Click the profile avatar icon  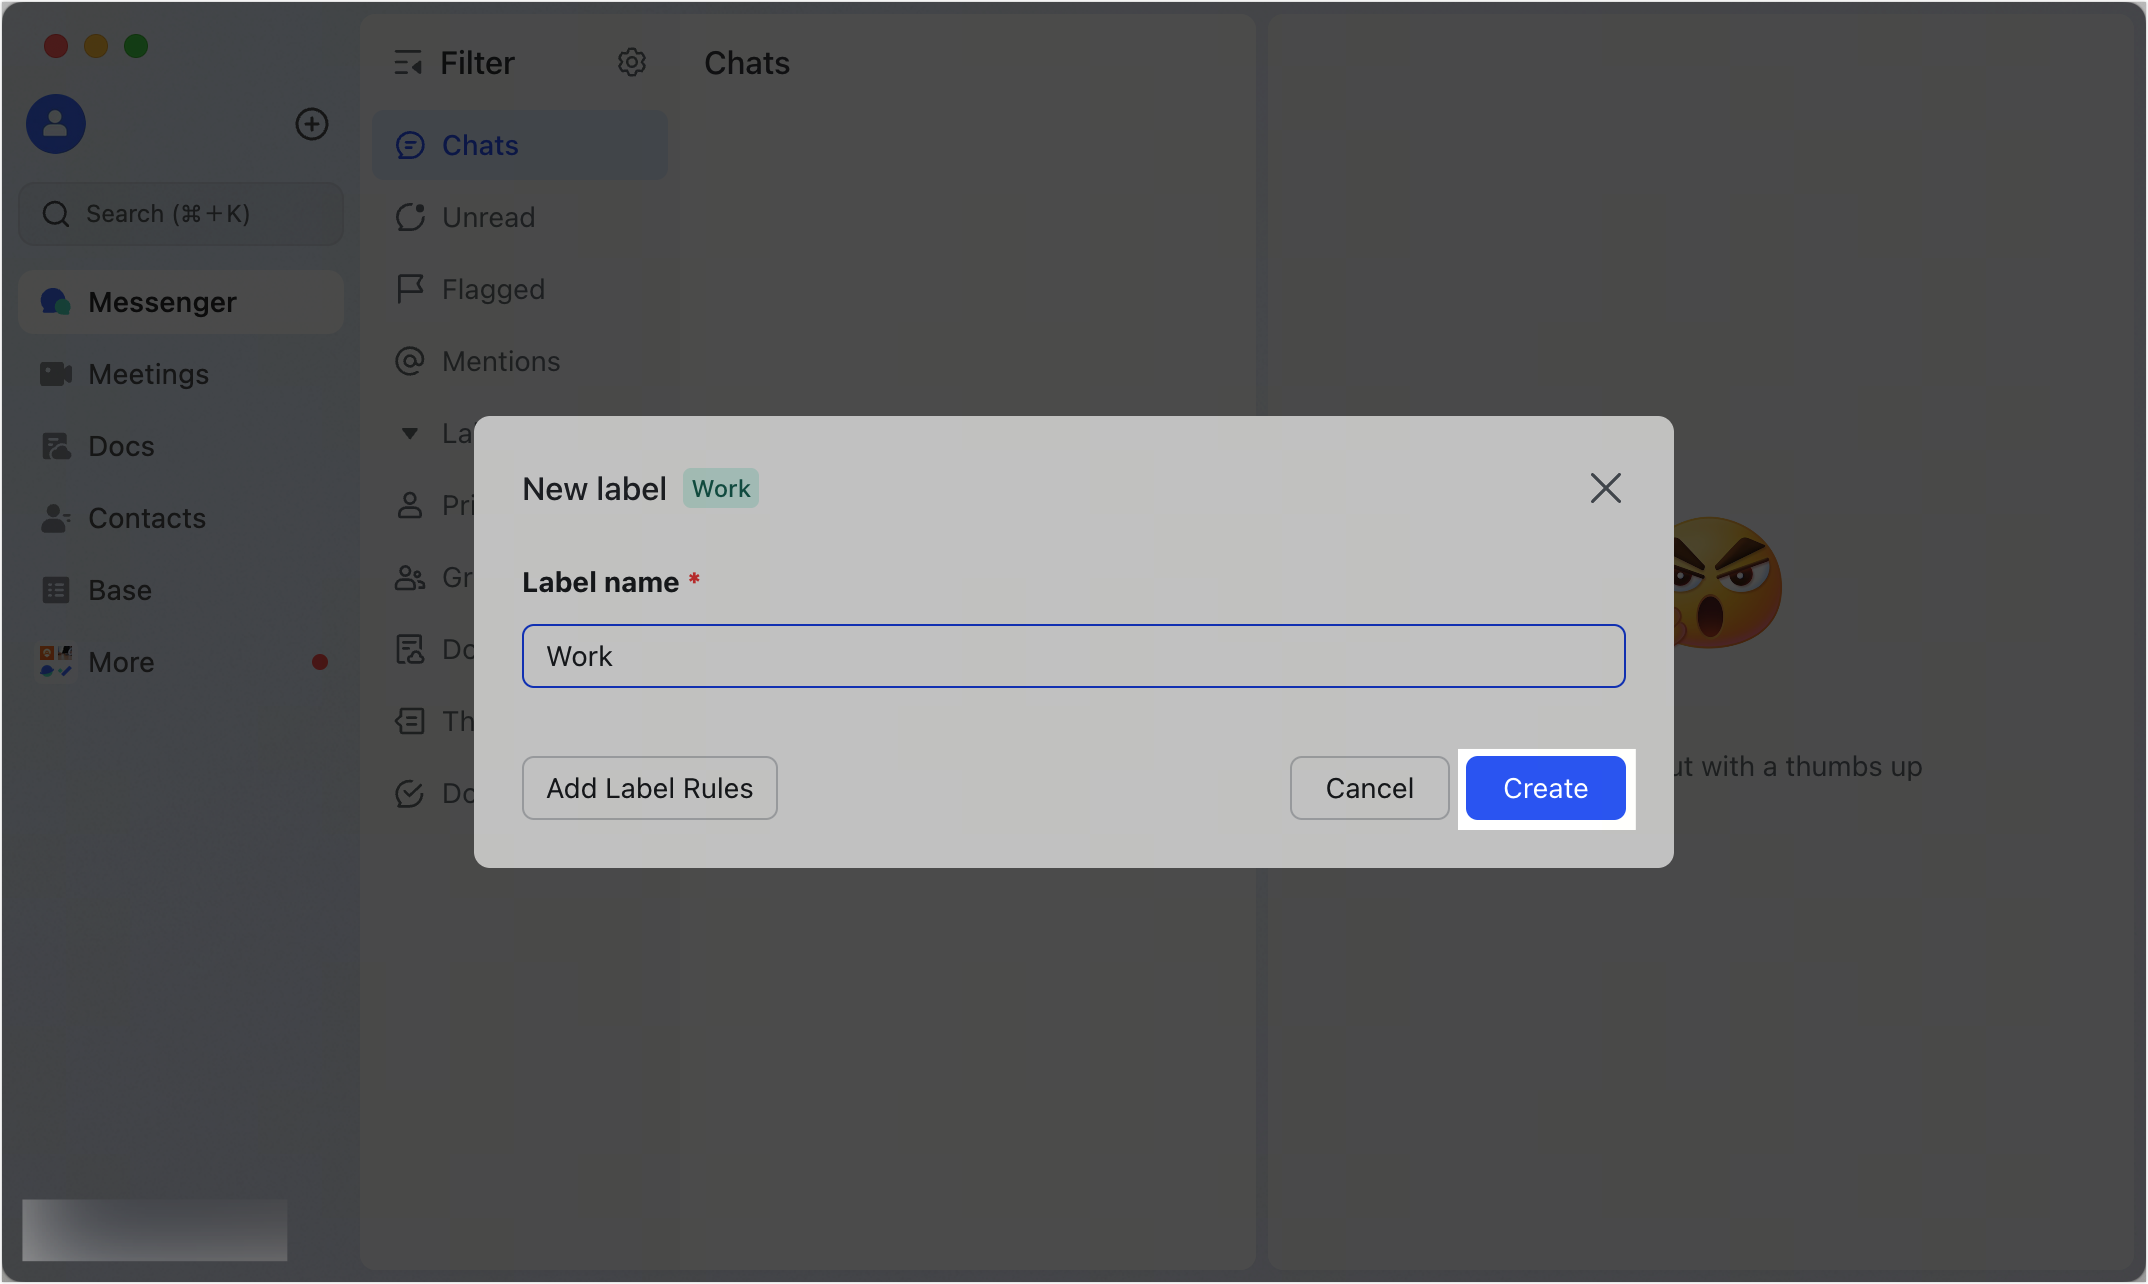tap(56, 124)
